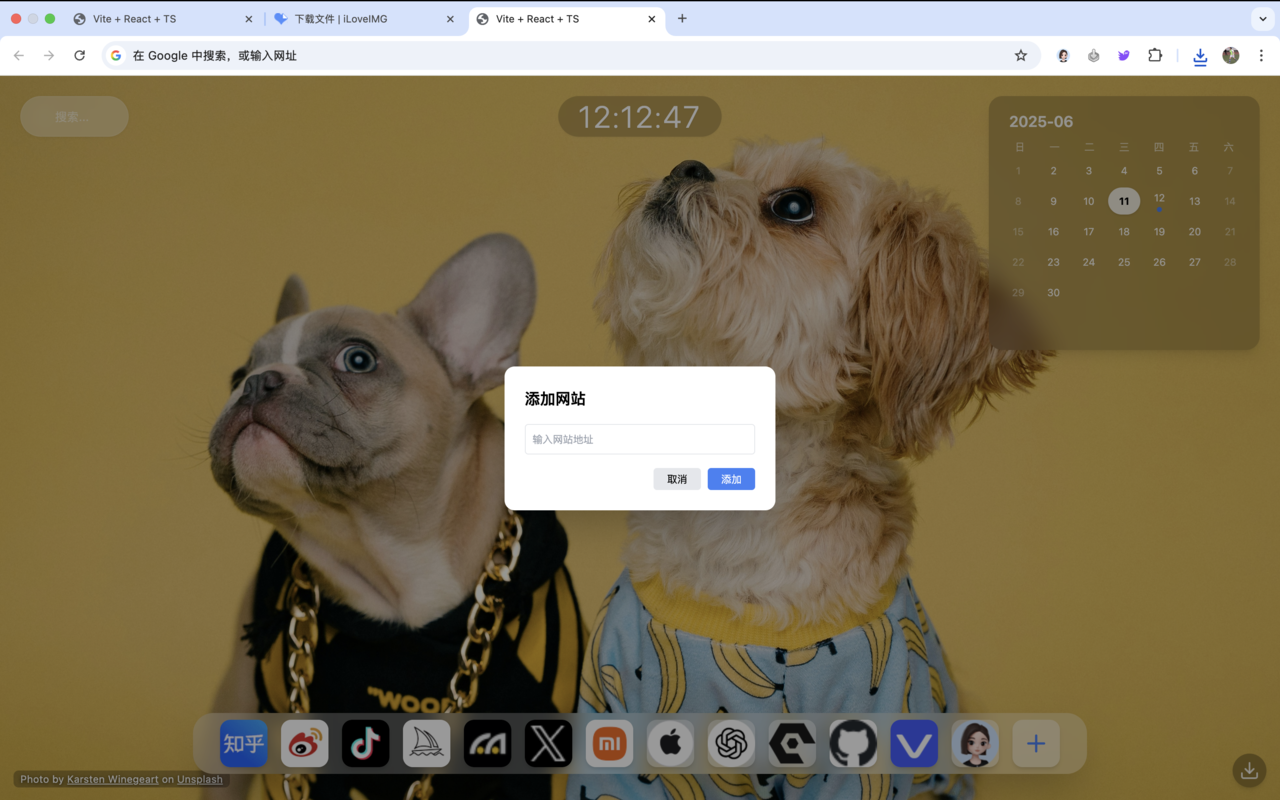Screen dimensions: 1280x800
Task: Open the cartoon avatar shortcut in the dock
Action: pyautogui.click(x=976, y=743)
